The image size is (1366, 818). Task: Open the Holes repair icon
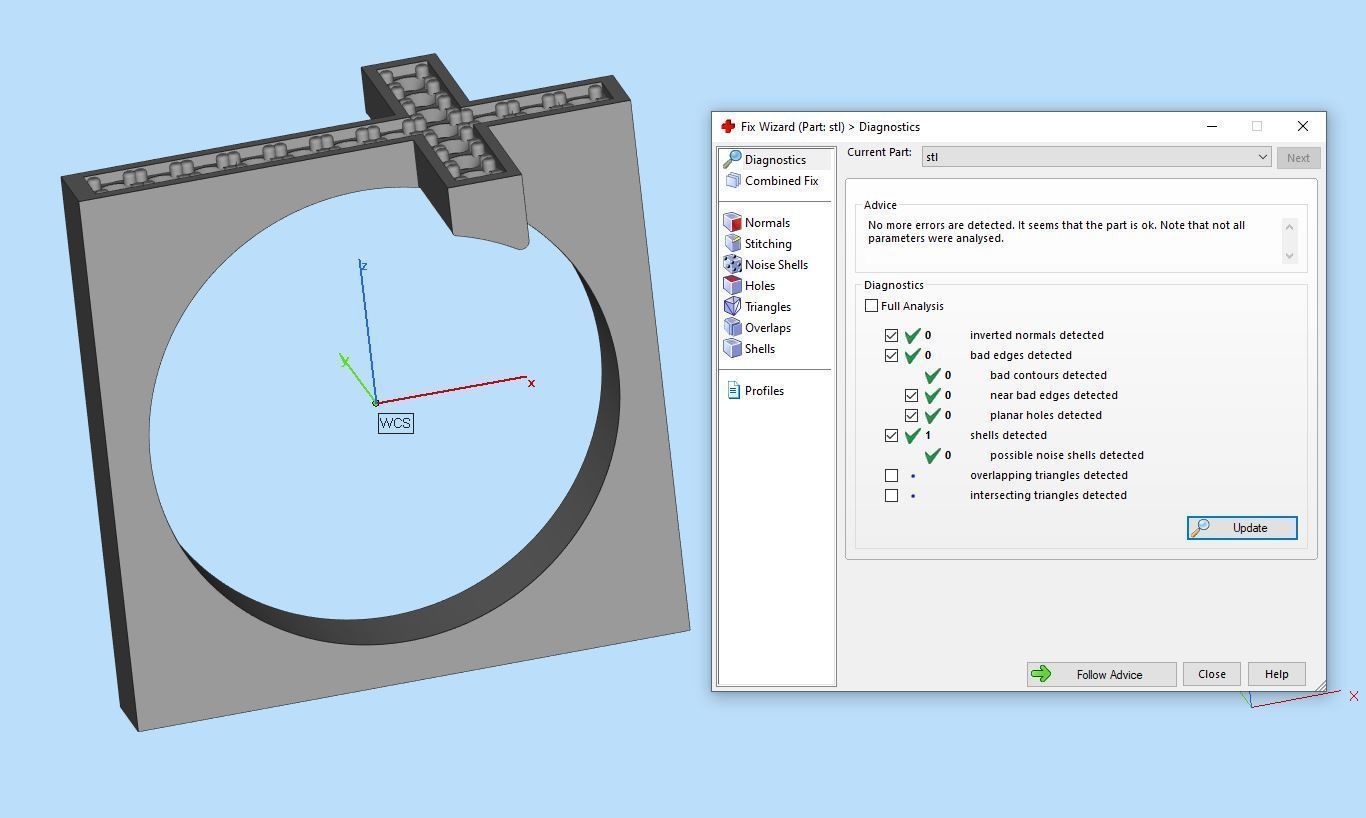point(733,286)
